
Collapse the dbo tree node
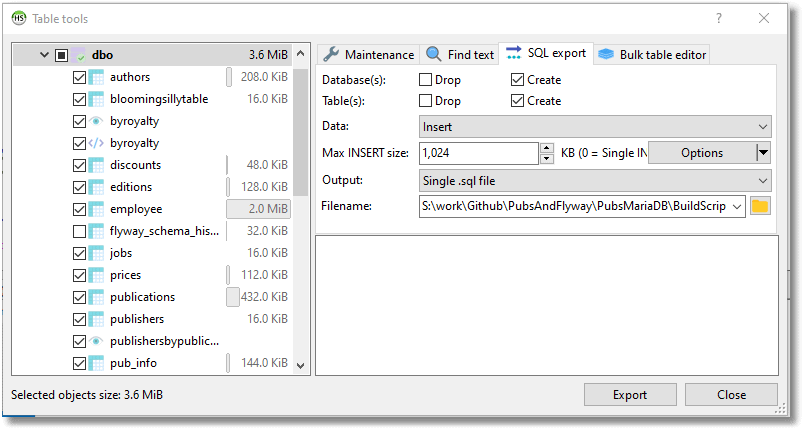pos(44,55)
